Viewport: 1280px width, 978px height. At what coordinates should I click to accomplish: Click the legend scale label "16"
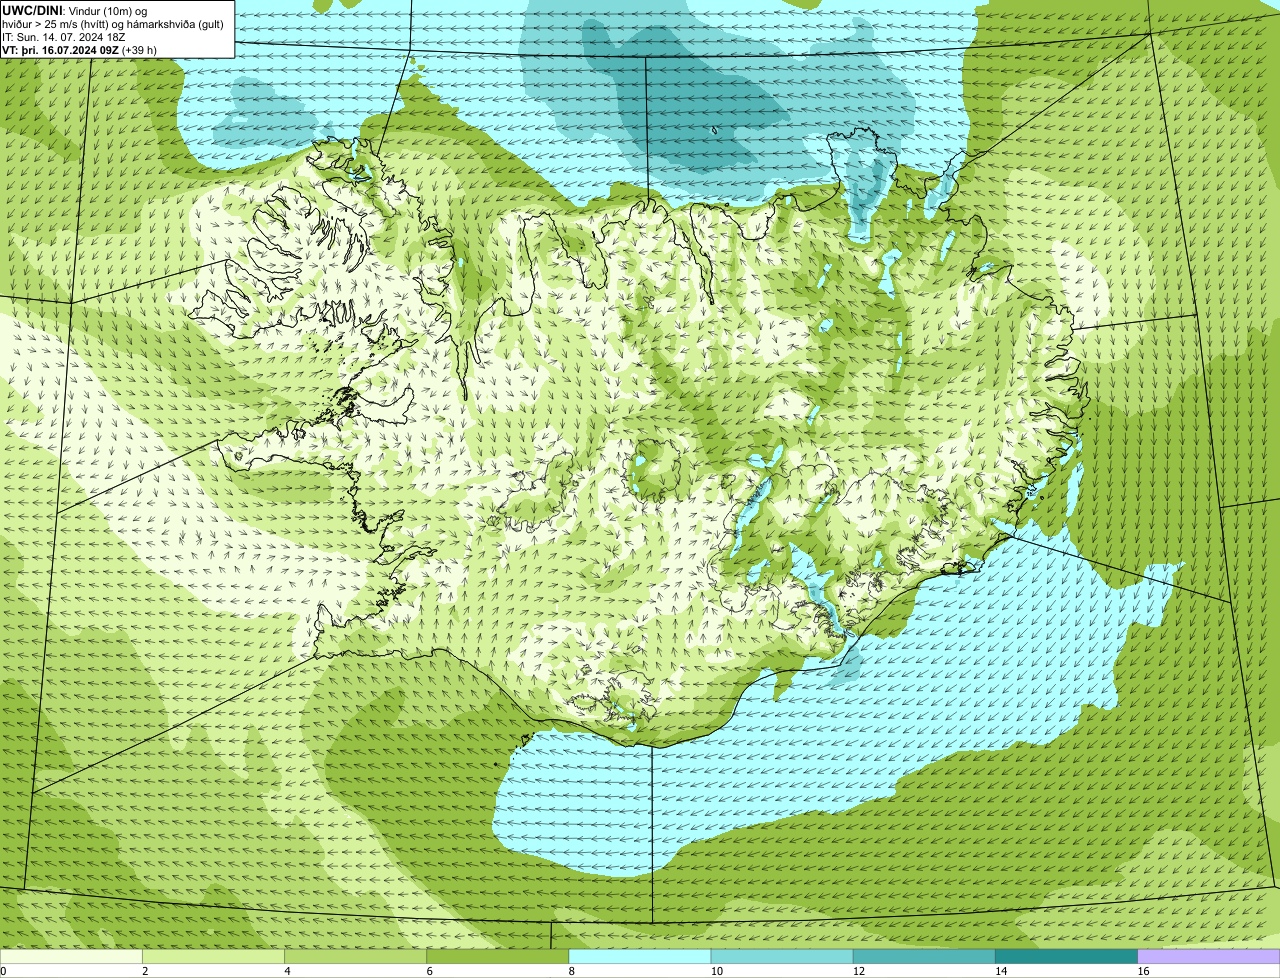point(1142,971)
